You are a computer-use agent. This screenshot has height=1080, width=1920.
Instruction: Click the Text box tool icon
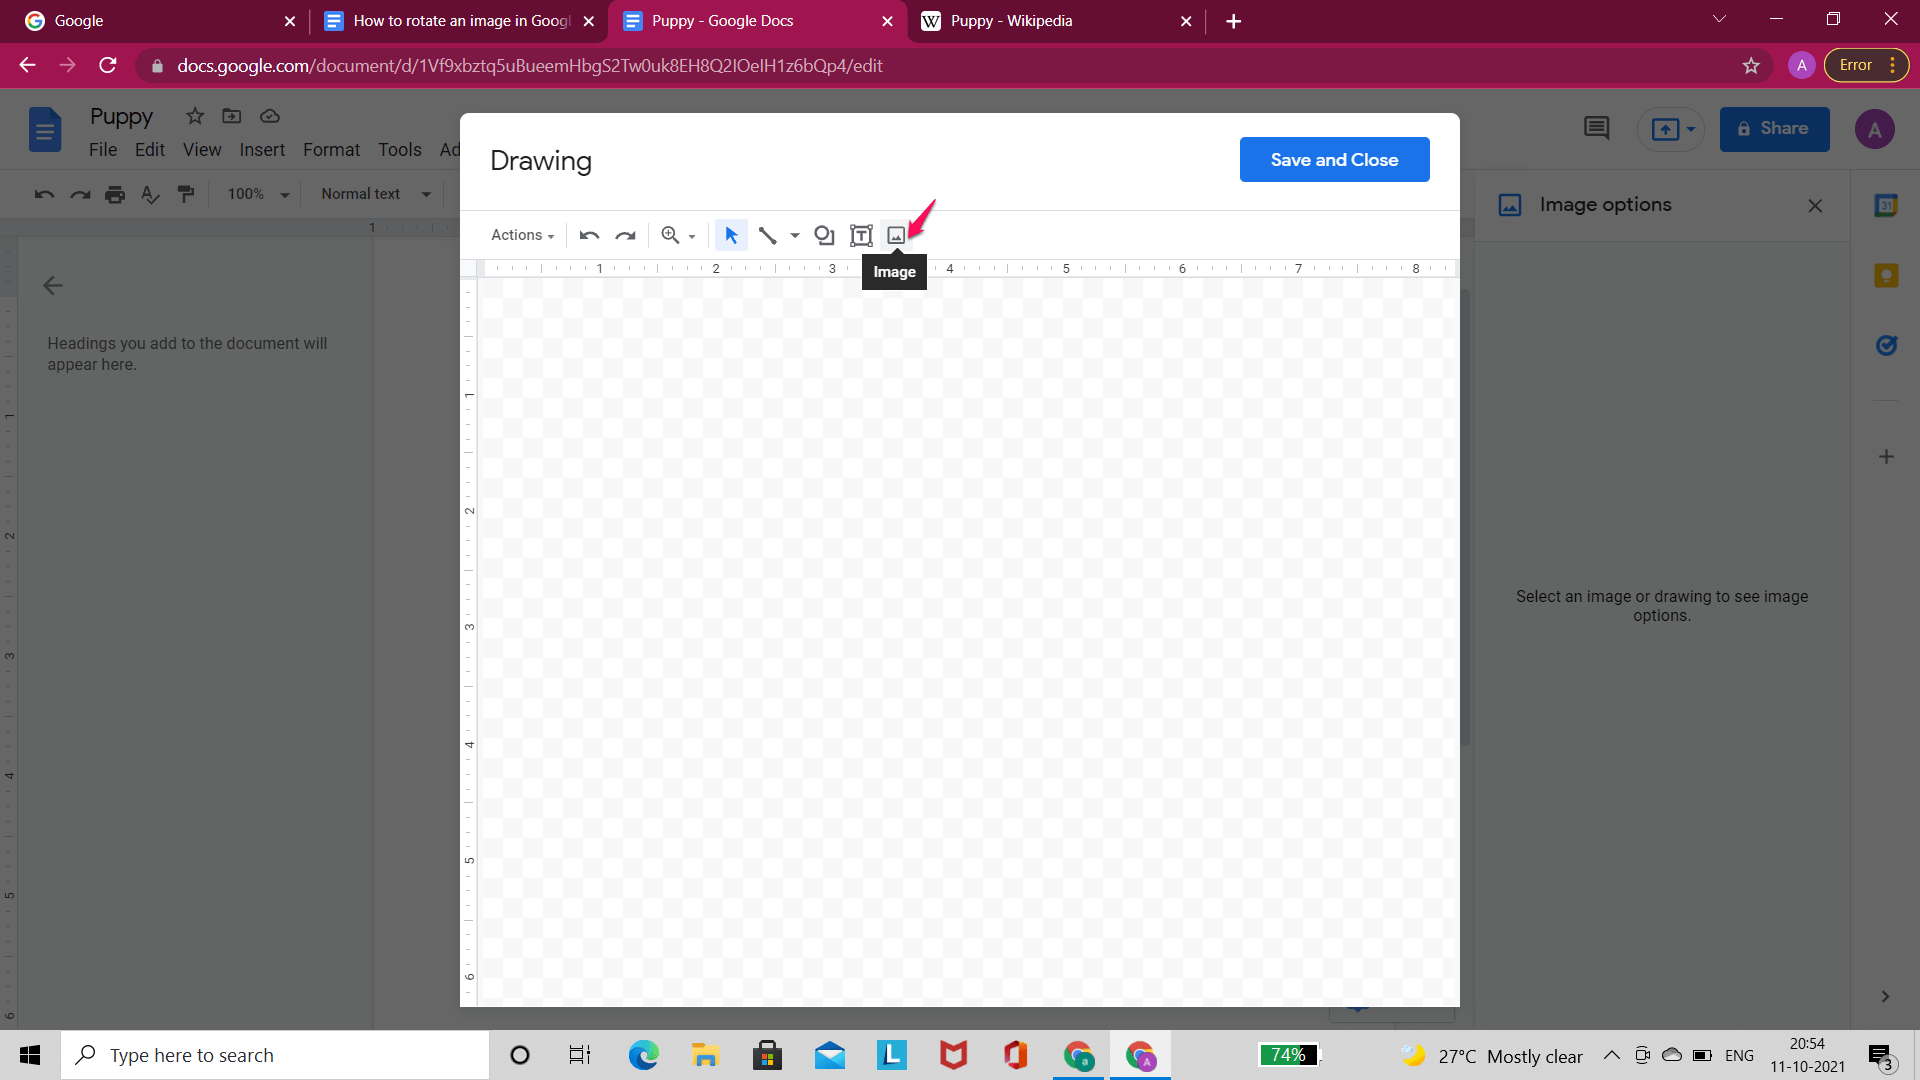pos(860,235)
